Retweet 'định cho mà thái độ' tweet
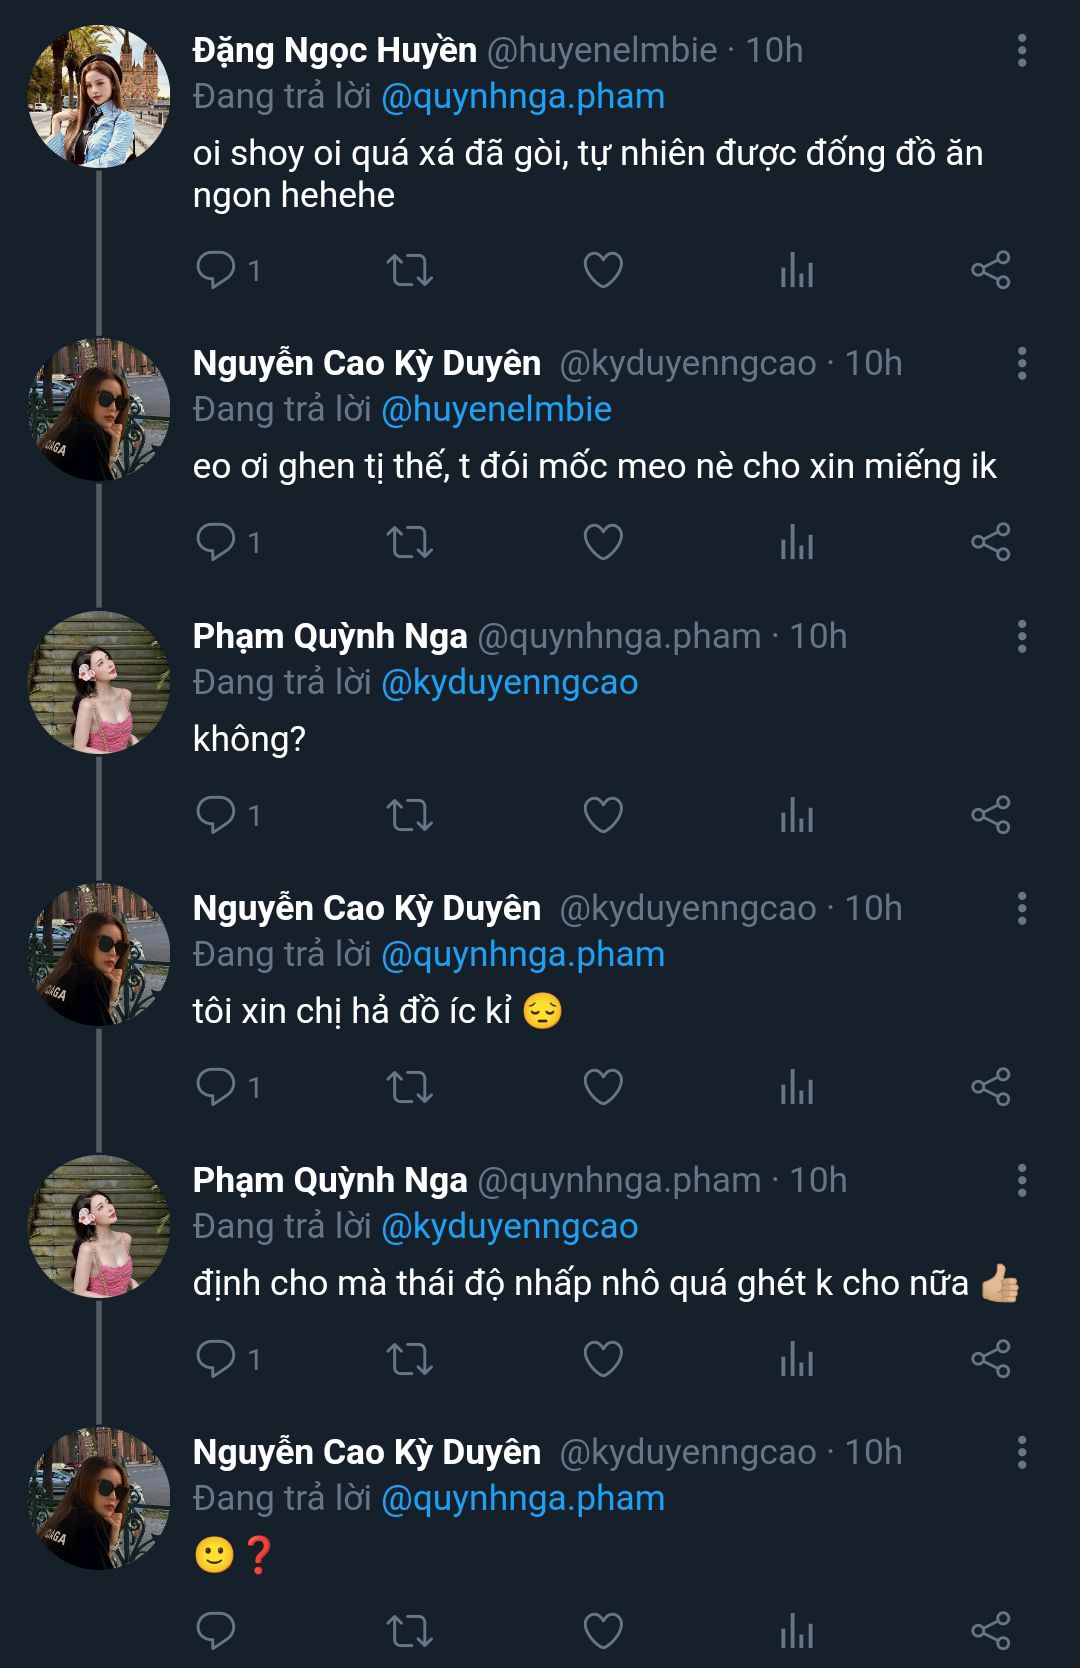 tap(409, 1359)
